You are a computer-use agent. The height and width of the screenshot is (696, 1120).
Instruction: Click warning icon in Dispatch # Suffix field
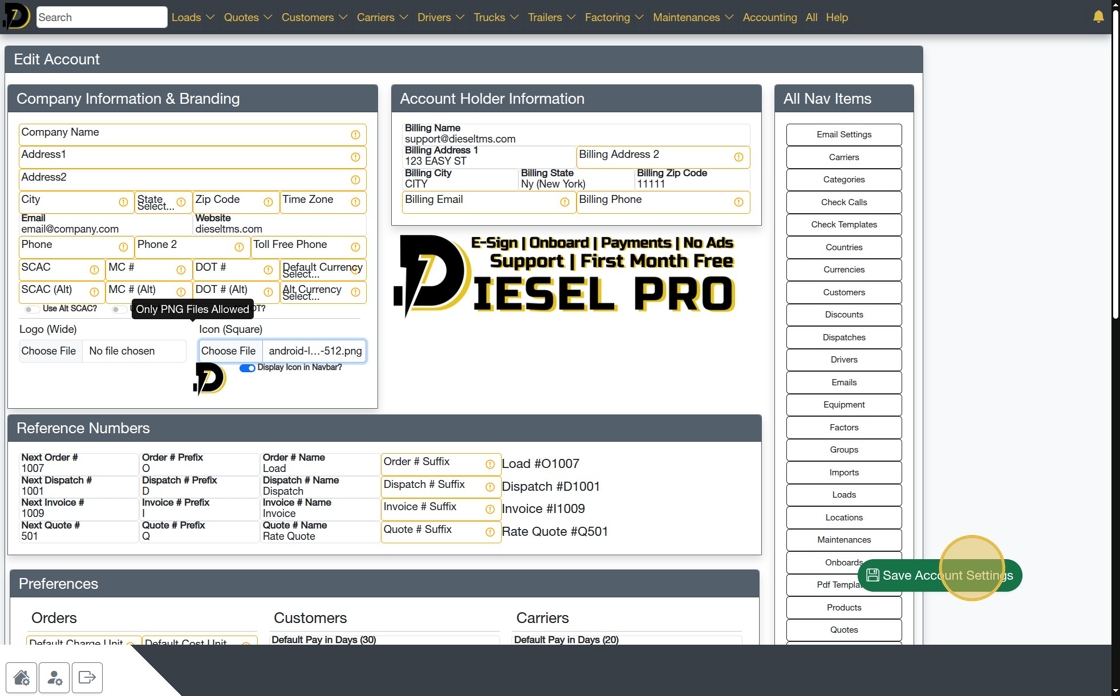click(x=490, y=487)
